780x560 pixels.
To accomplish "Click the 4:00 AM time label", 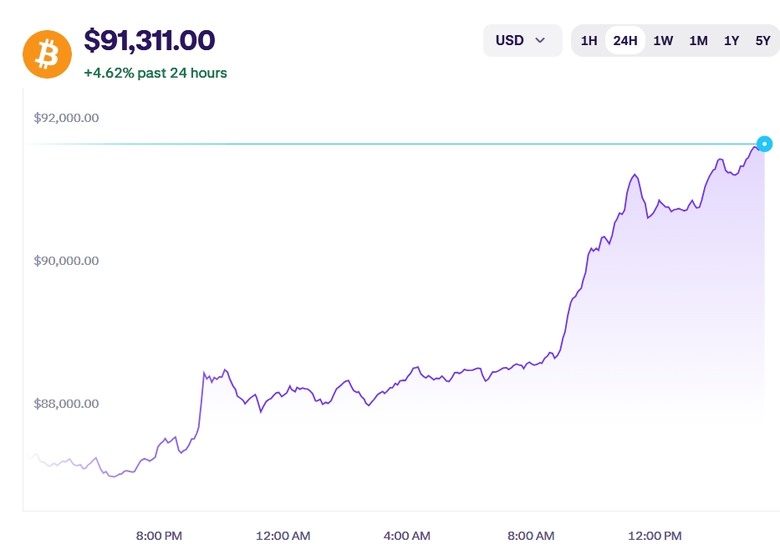I will tap(407, 536).
